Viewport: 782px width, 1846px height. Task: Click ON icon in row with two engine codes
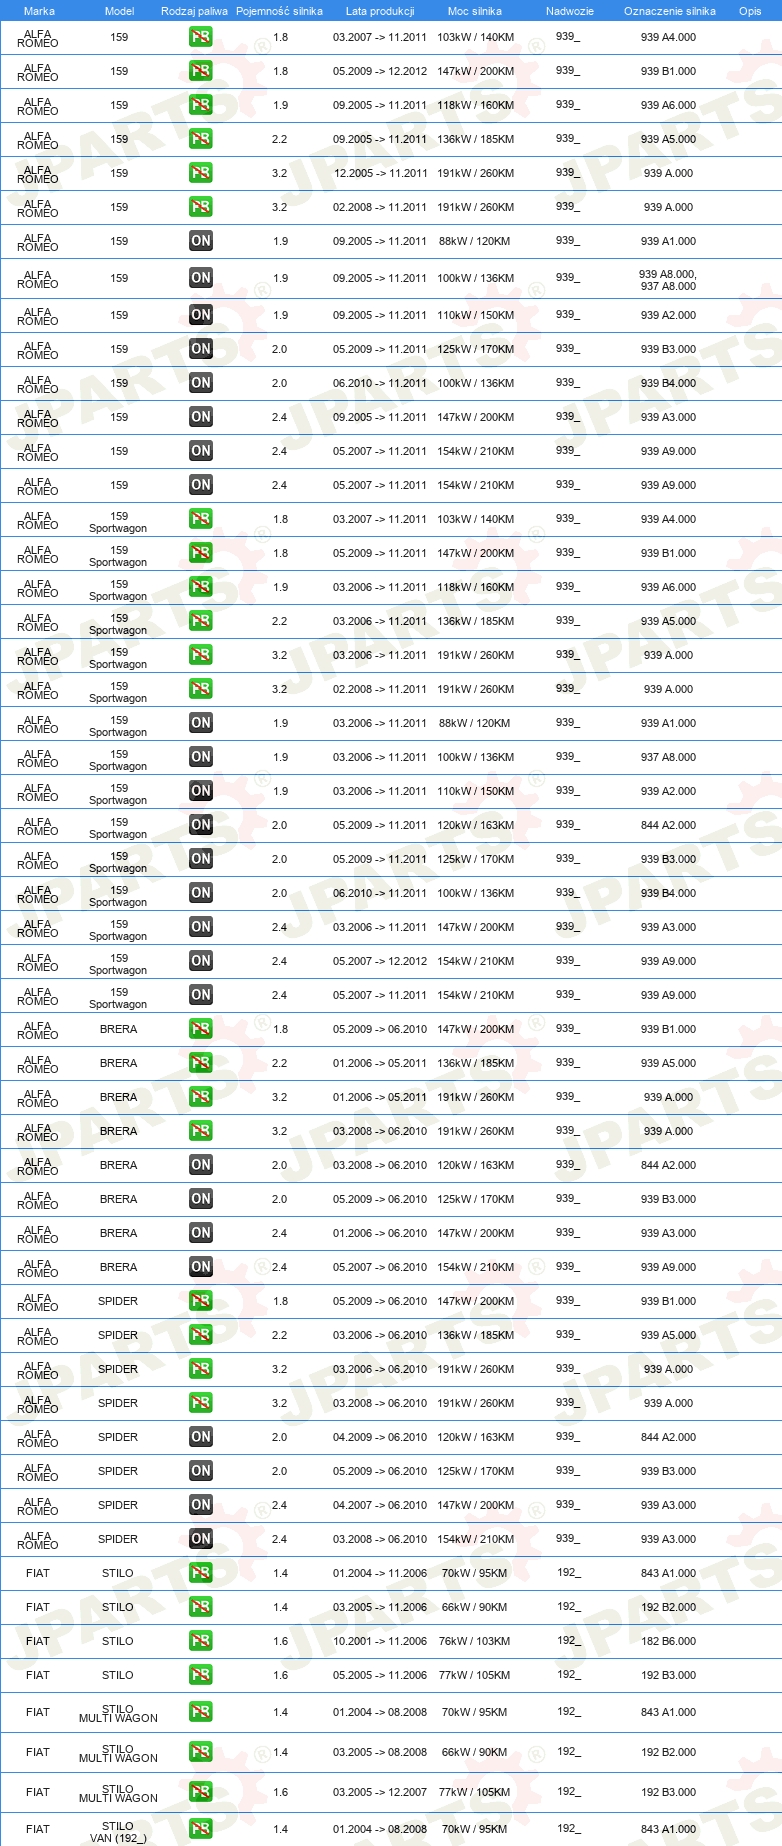click(x=201, y=278)
